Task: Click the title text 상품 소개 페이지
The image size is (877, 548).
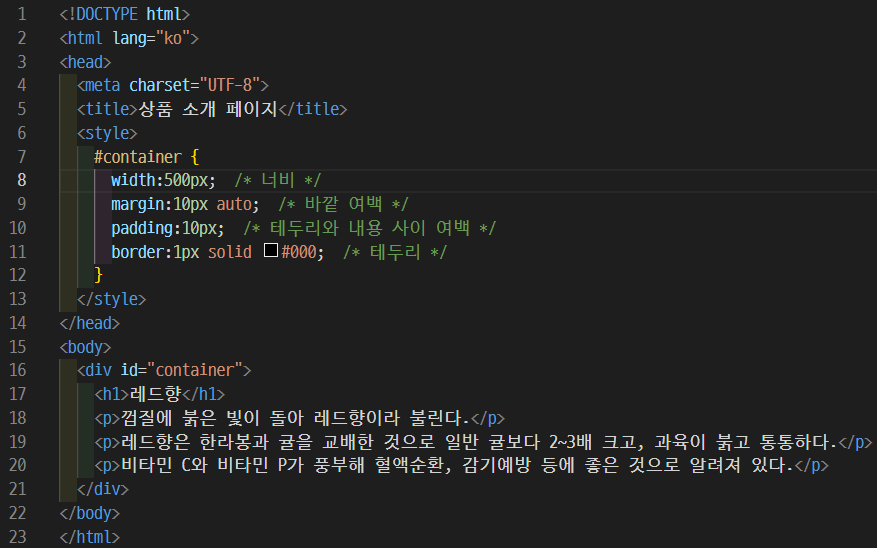Action: 208,109
